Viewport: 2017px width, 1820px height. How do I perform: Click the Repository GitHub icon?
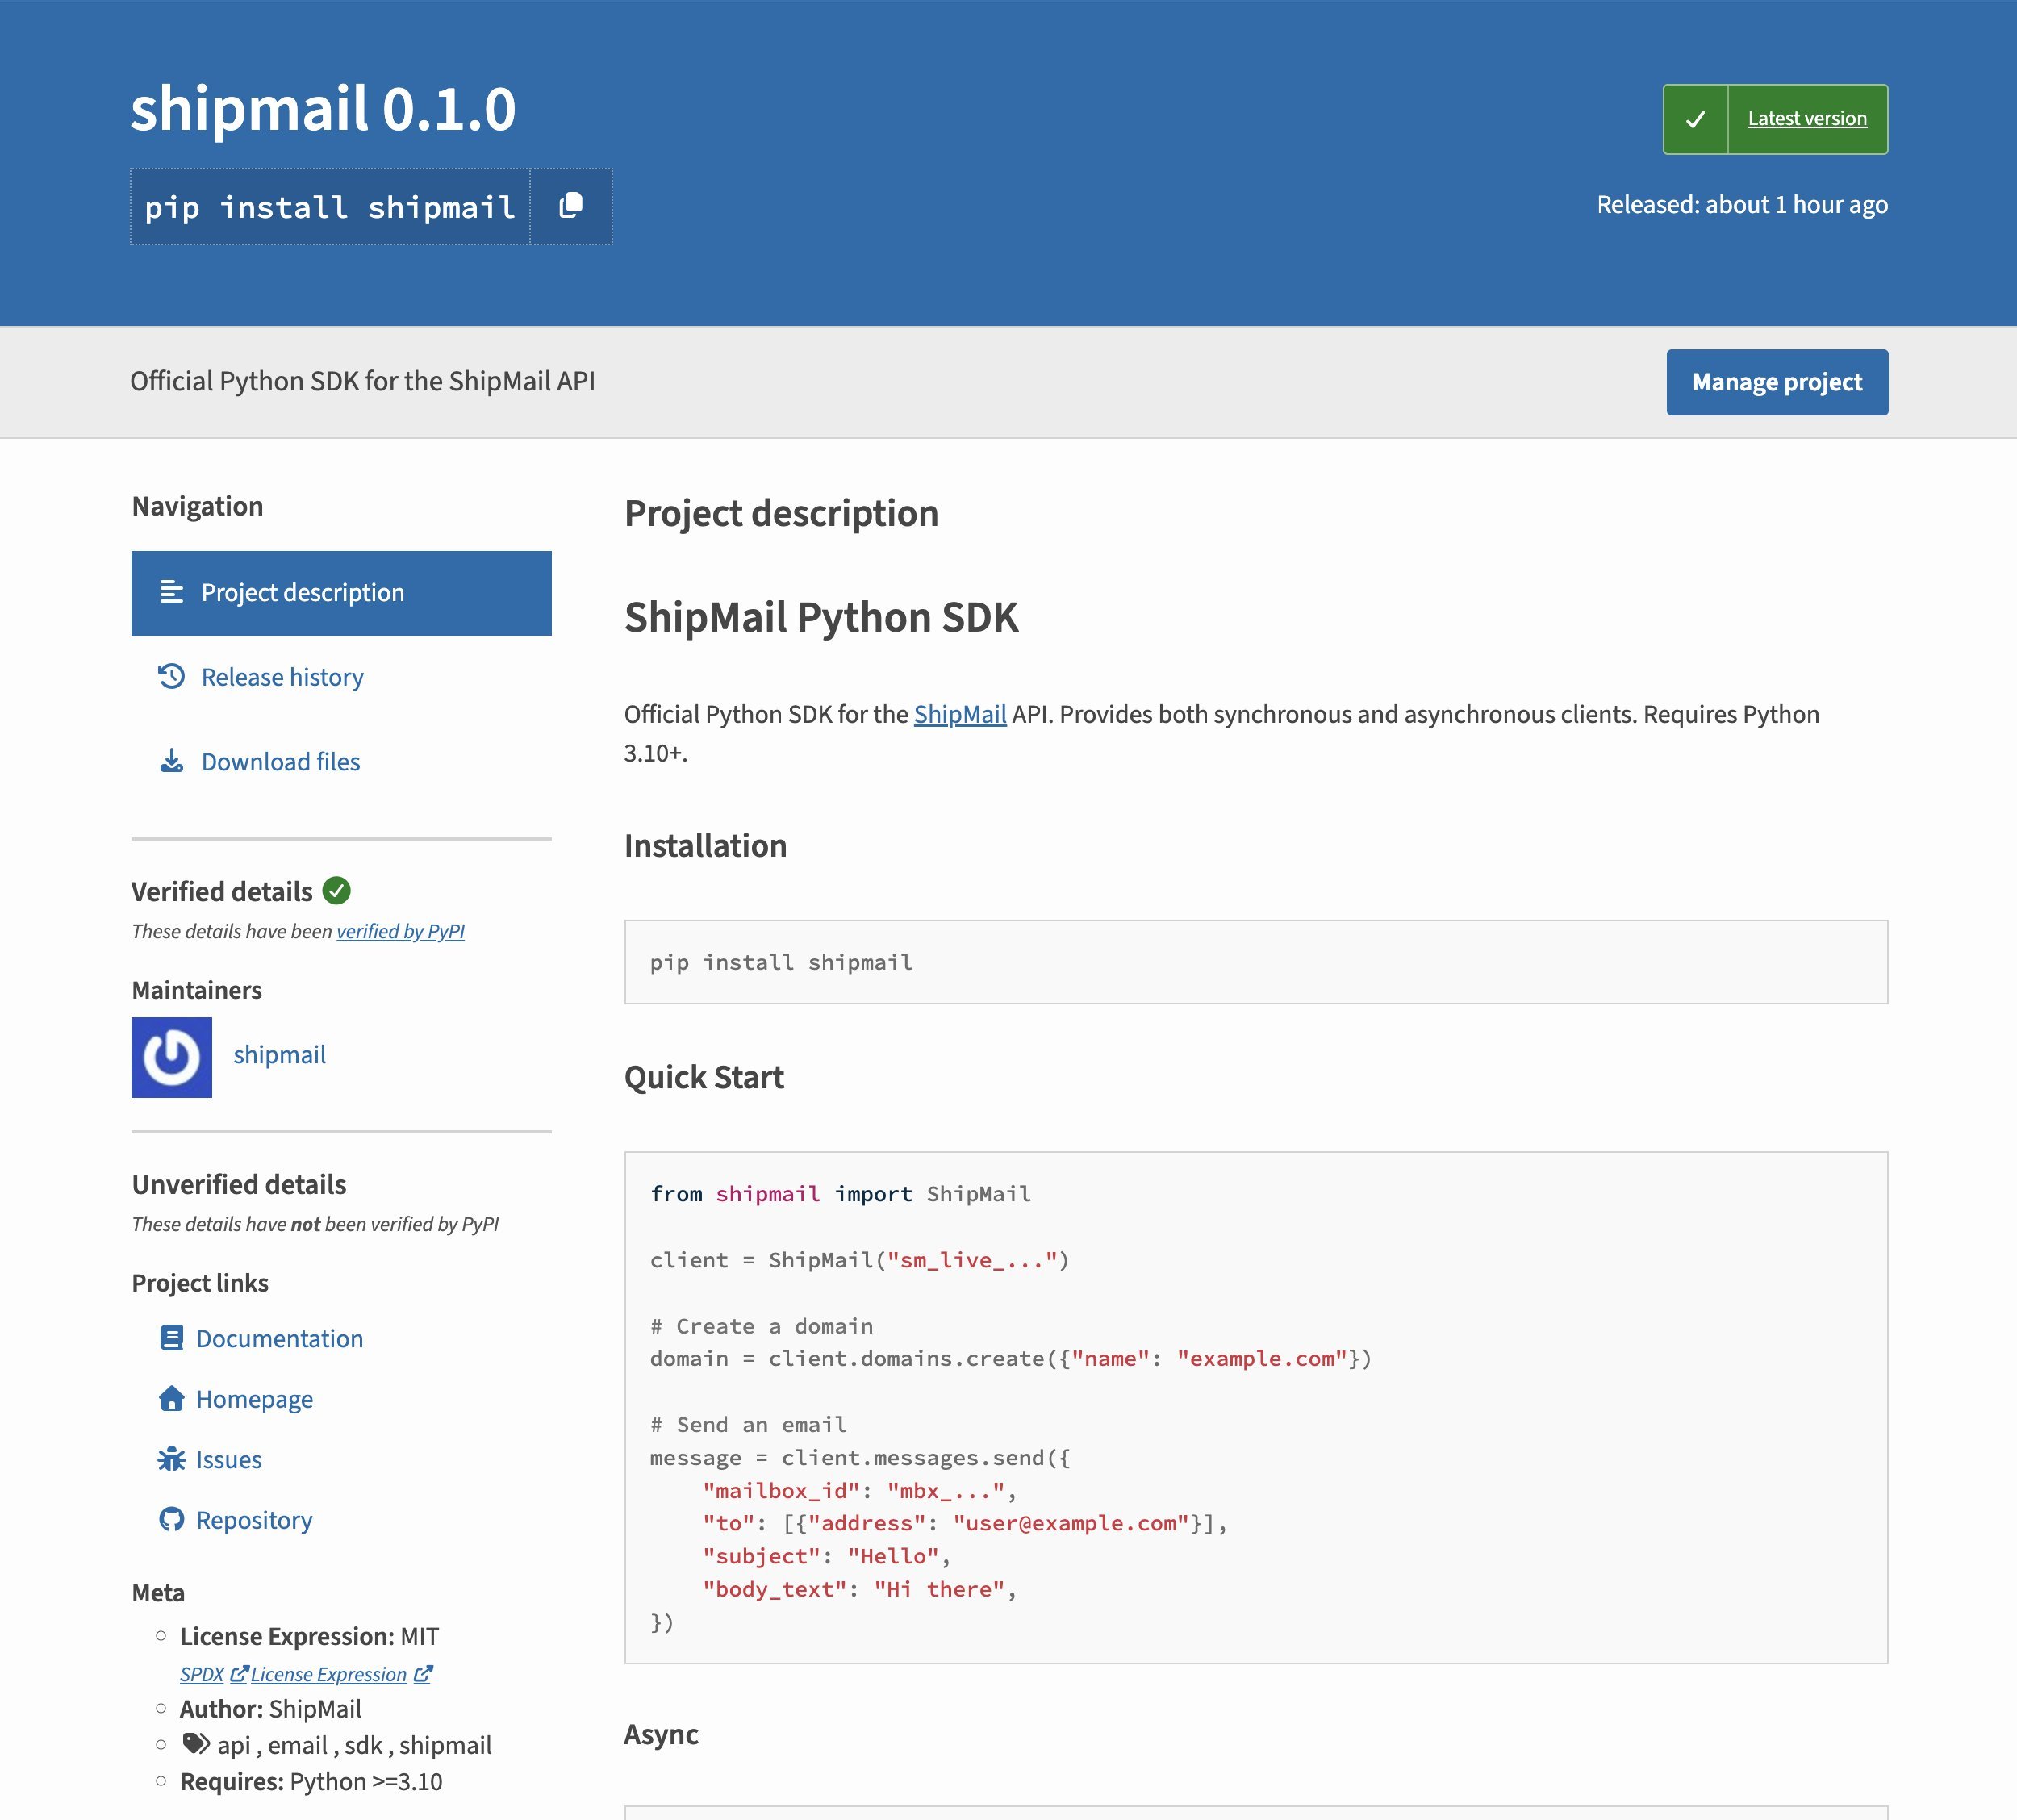click(171, 1519)
